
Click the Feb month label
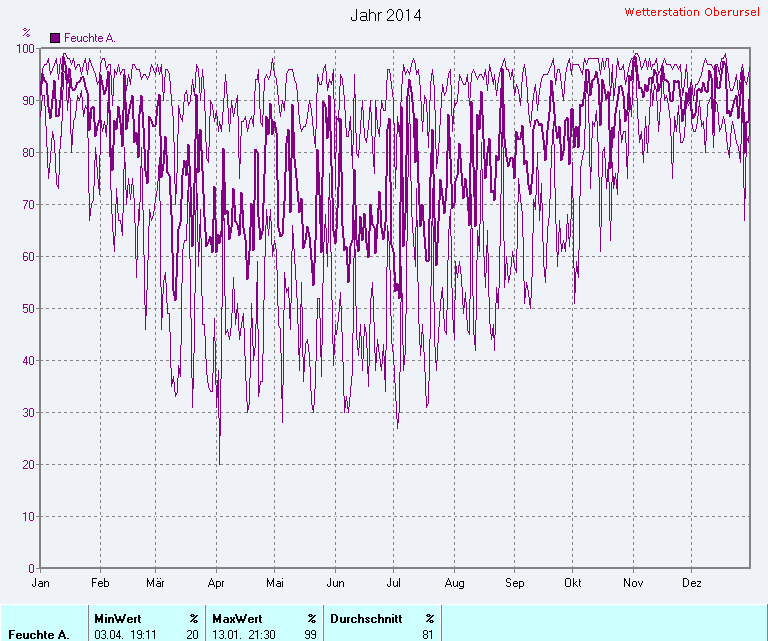pos(100,583)
